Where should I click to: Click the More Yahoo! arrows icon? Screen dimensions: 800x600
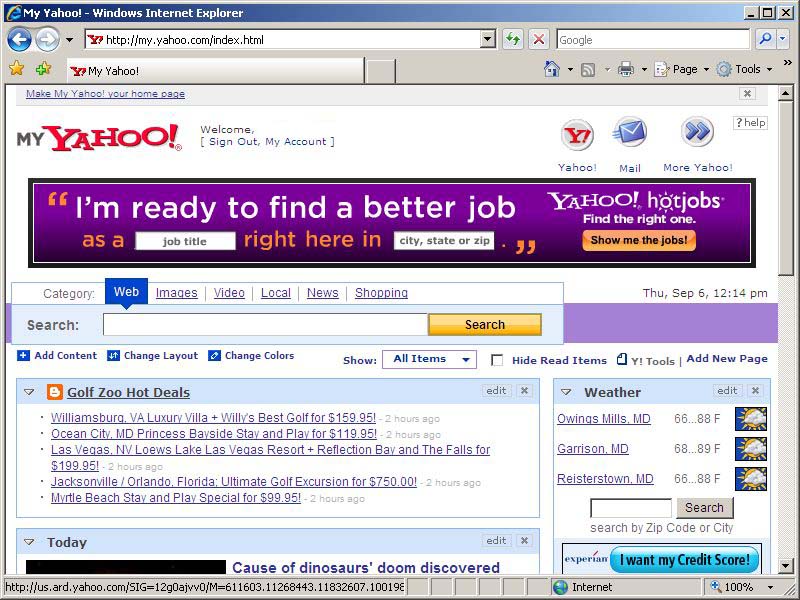[697, 132]
